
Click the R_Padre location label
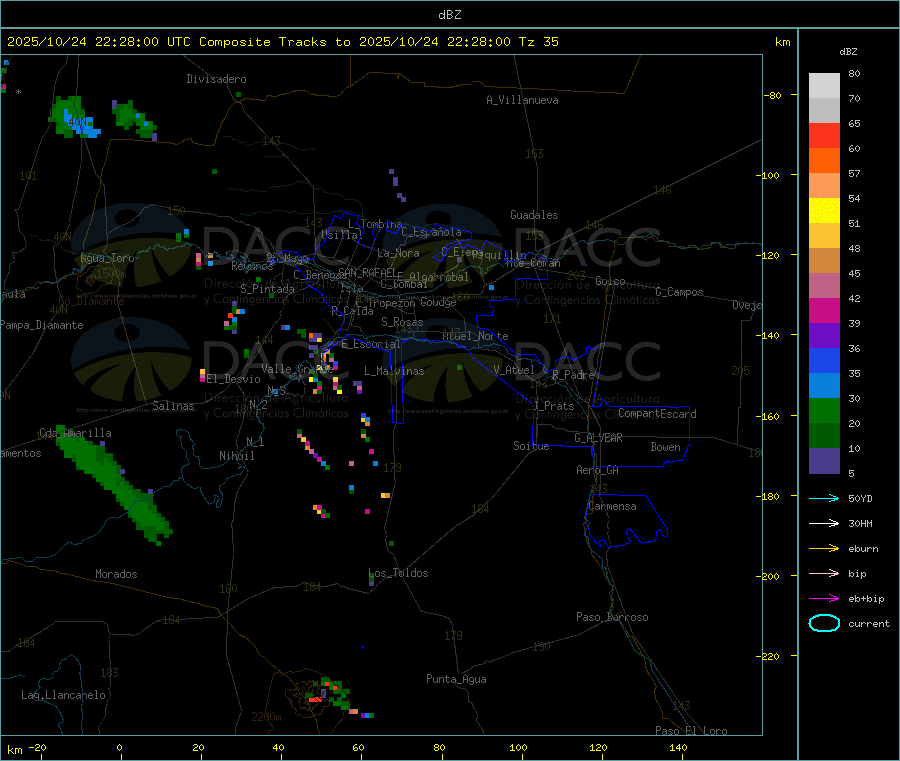click(573, 375)
